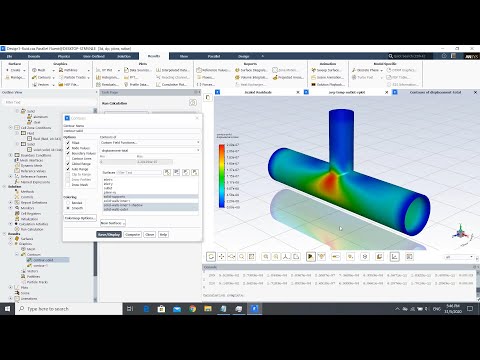Open the Contours dropdown arrow in ribbon

[54, 78]
